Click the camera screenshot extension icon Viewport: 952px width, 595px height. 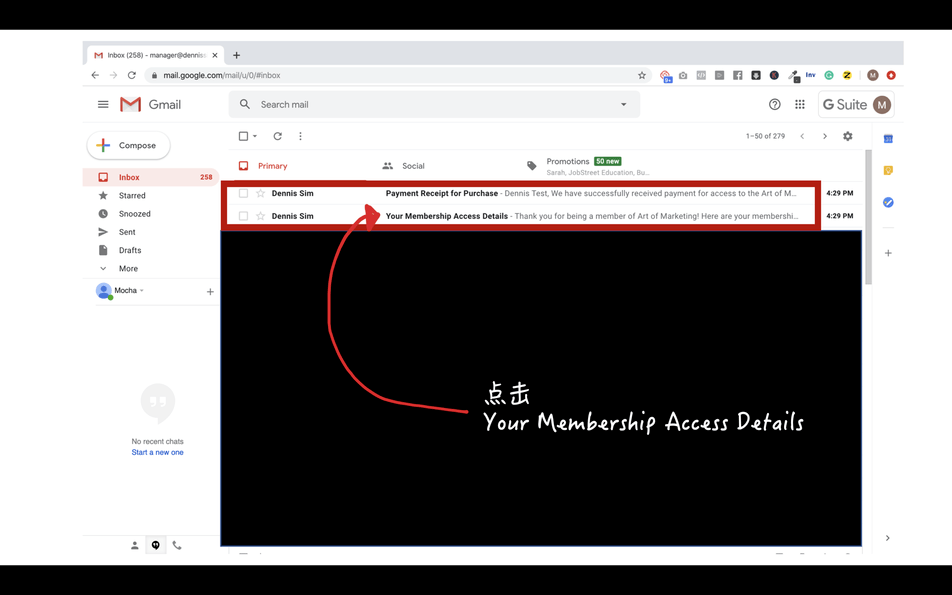(683, 75)
